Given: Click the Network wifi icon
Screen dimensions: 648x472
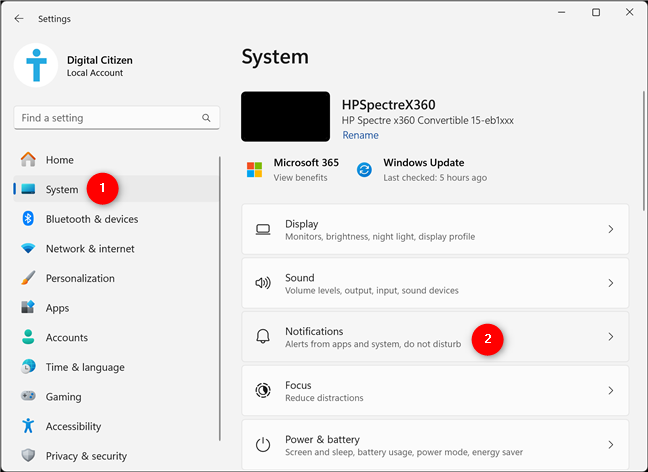Looking at the screenshot, I should pyautogui.click(x=28, y=248).
